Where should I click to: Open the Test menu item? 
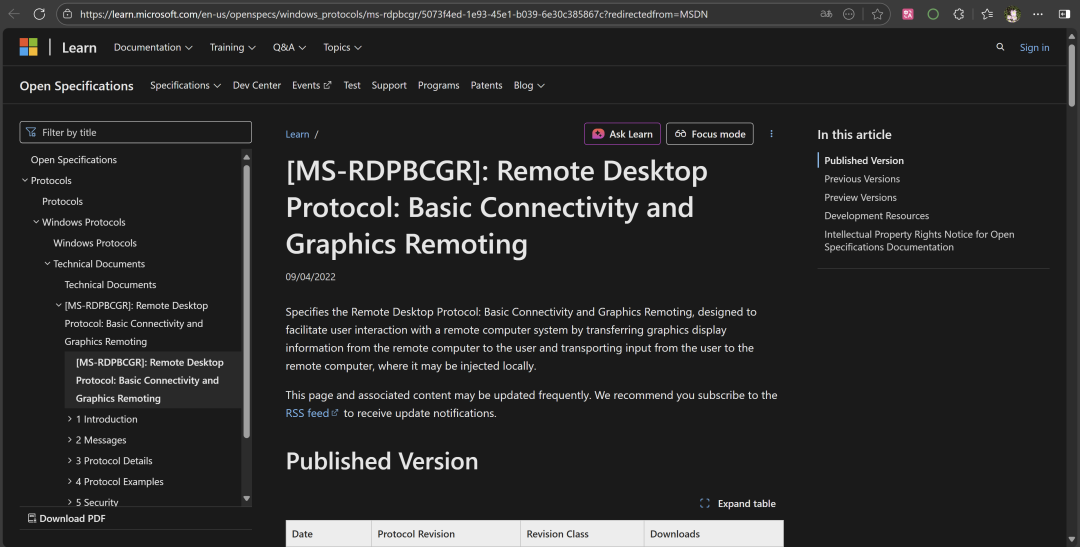[x=352, y=85]
